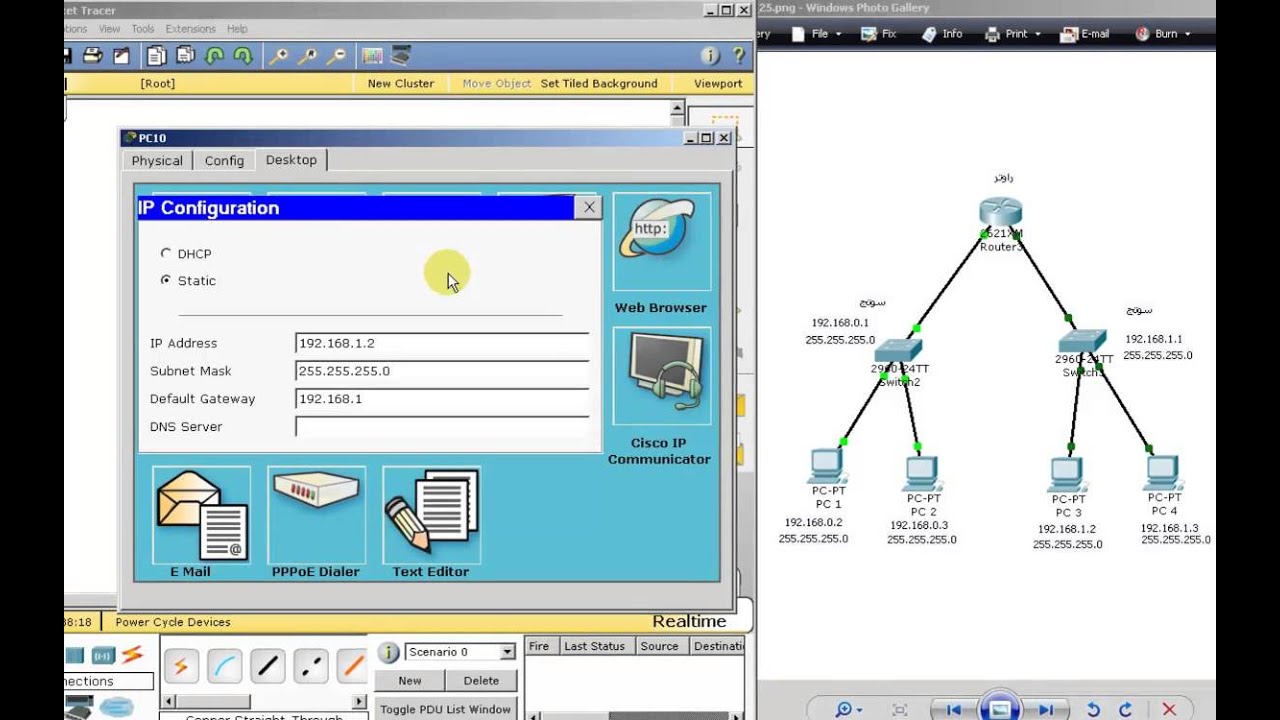
Task: Click Fix in Photo Gallery toolbar
Action: pyautogui.click(x=880, y=33)
